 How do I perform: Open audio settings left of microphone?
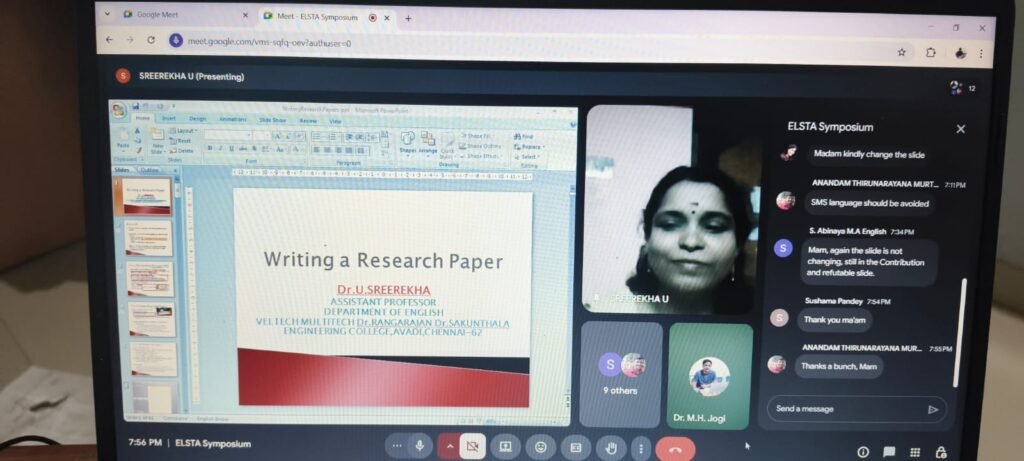click(398, 445)
